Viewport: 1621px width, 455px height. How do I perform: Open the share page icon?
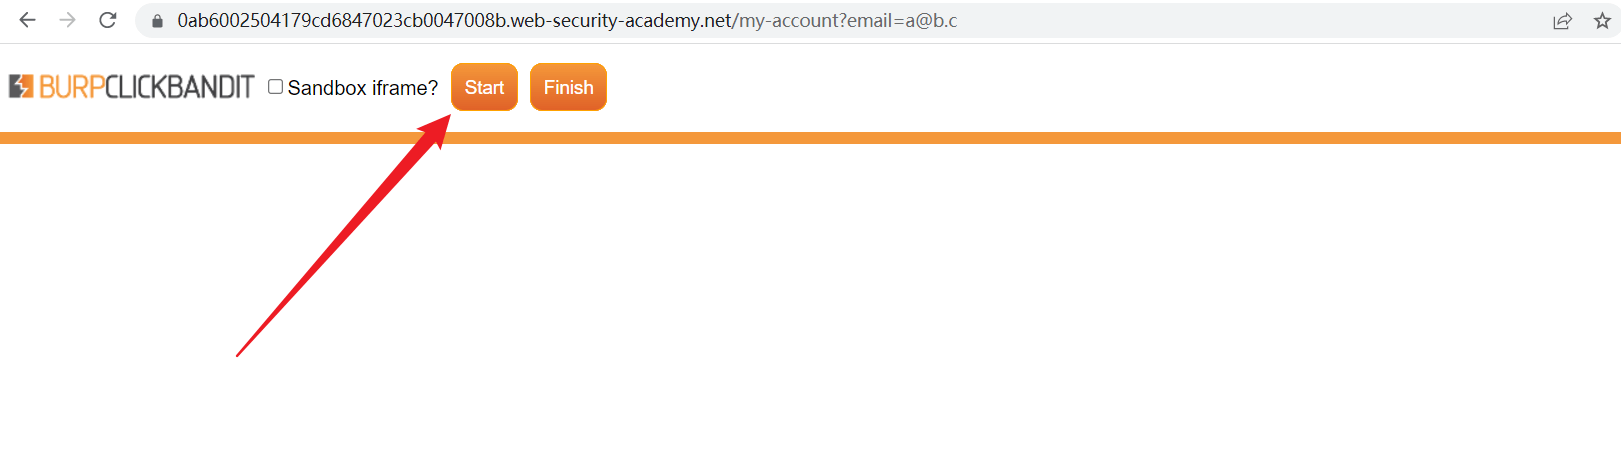(1562, 21)
